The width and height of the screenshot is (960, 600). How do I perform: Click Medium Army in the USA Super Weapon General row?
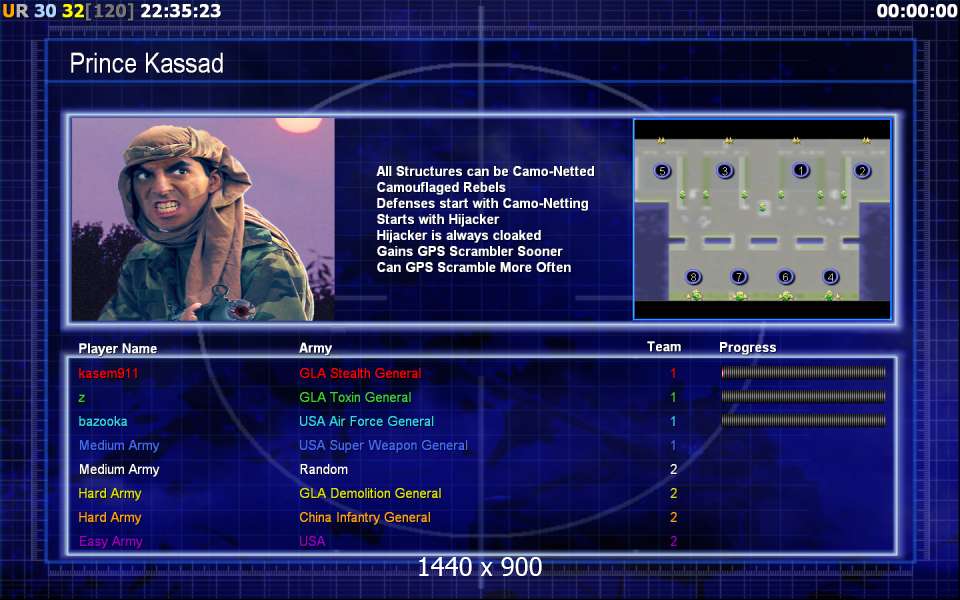[x=119, y=446]
